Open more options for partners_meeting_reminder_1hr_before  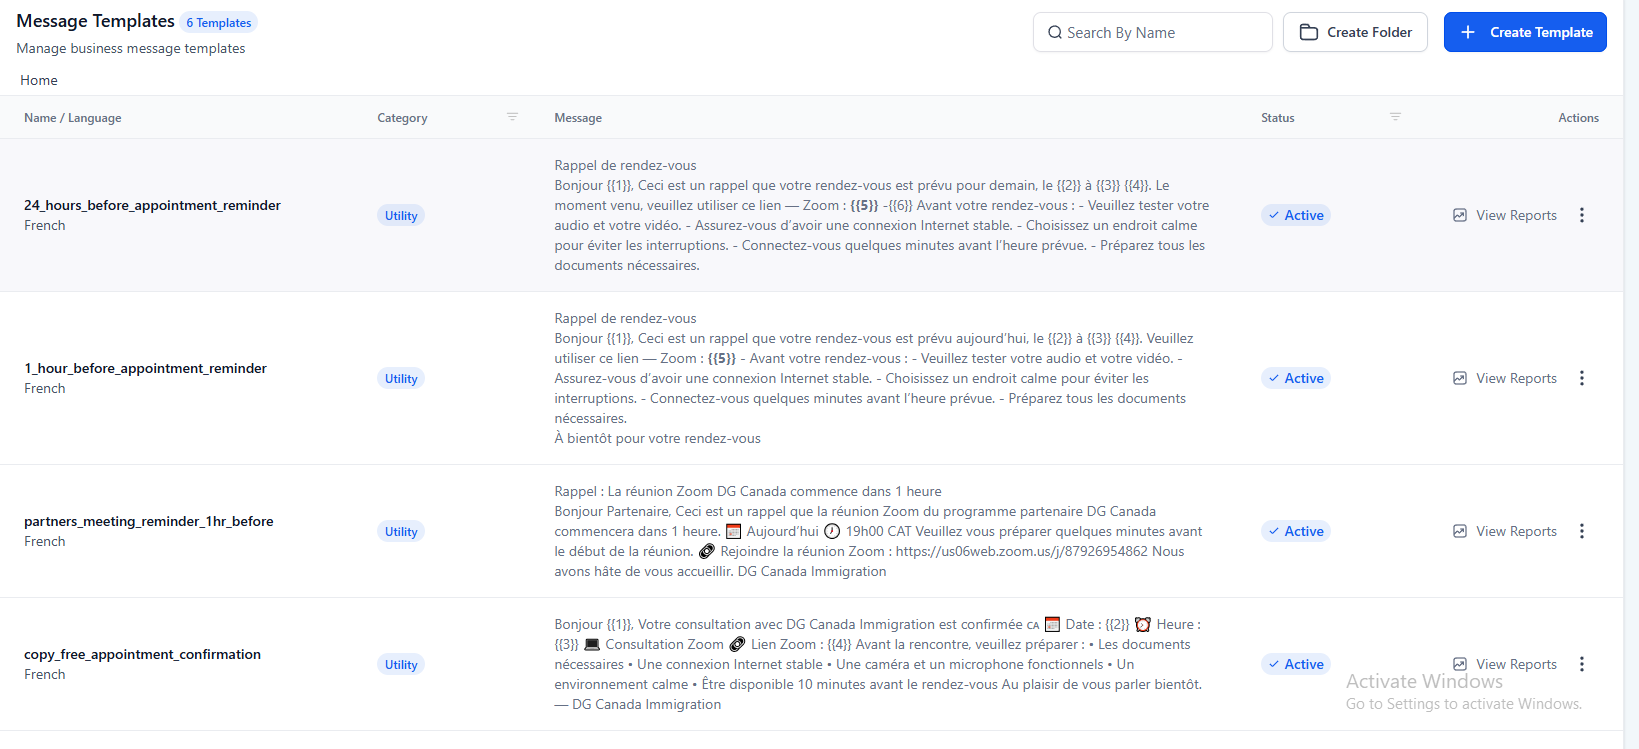1582,531
